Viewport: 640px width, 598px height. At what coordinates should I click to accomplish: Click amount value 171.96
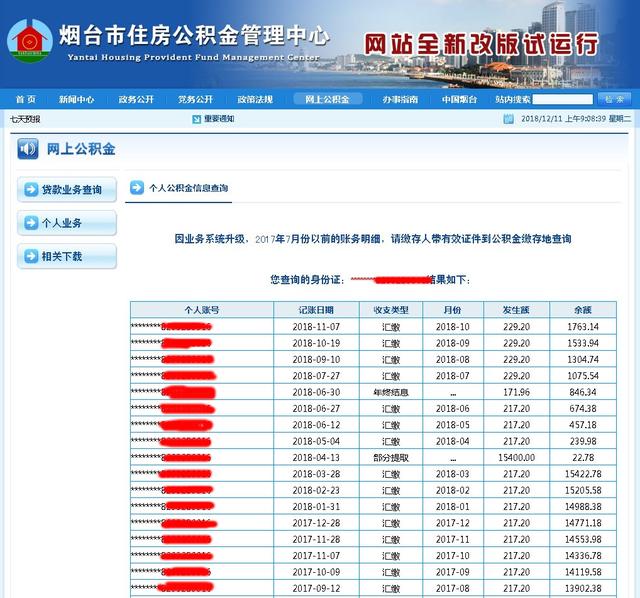coord(516,392)
